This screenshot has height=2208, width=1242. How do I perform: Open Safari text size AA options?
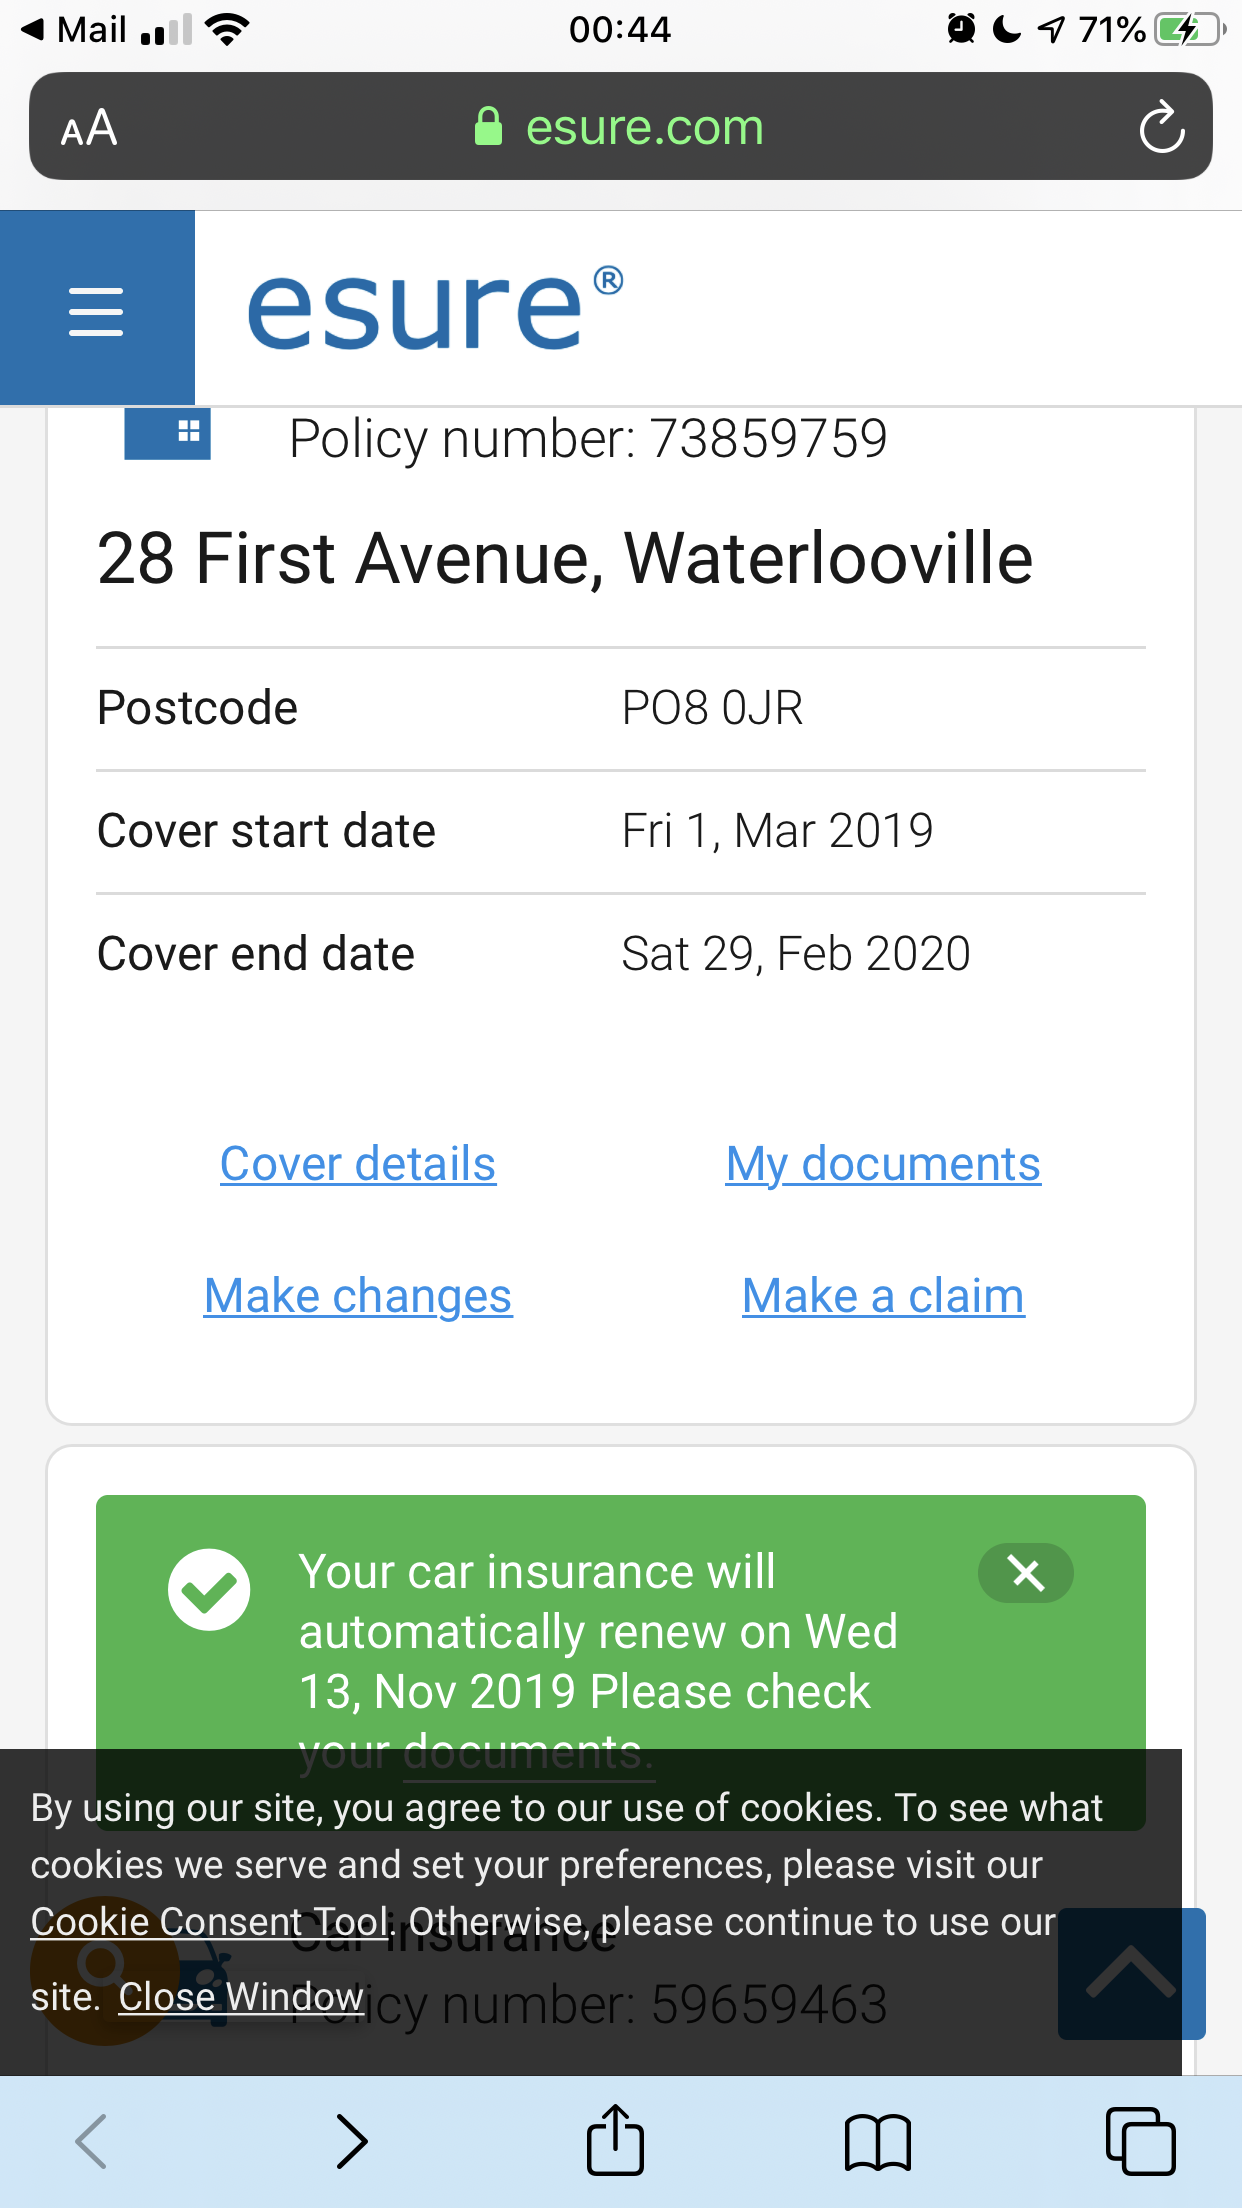tap(89, 128)
